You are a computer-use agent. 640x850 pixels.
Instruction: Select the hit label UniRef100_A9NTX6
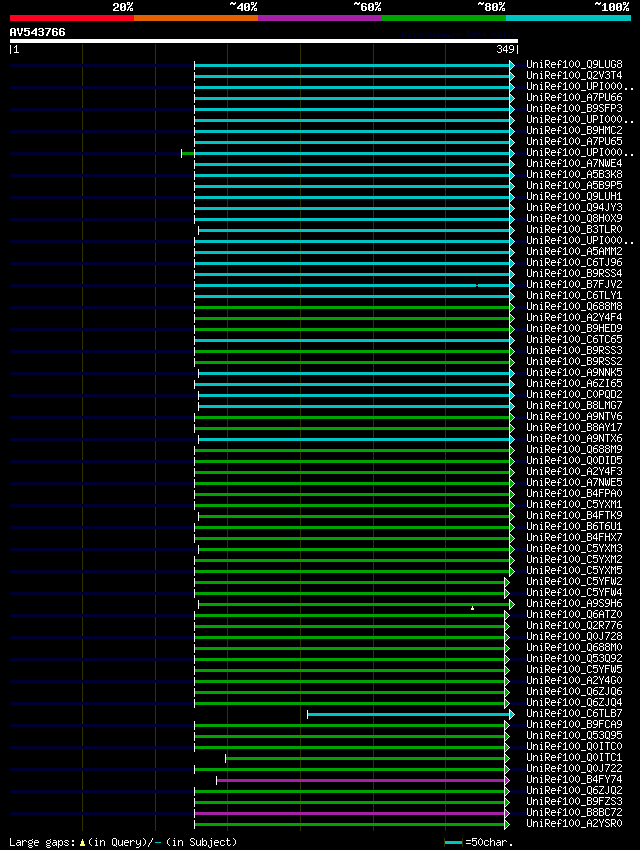[x=574, y=439]
